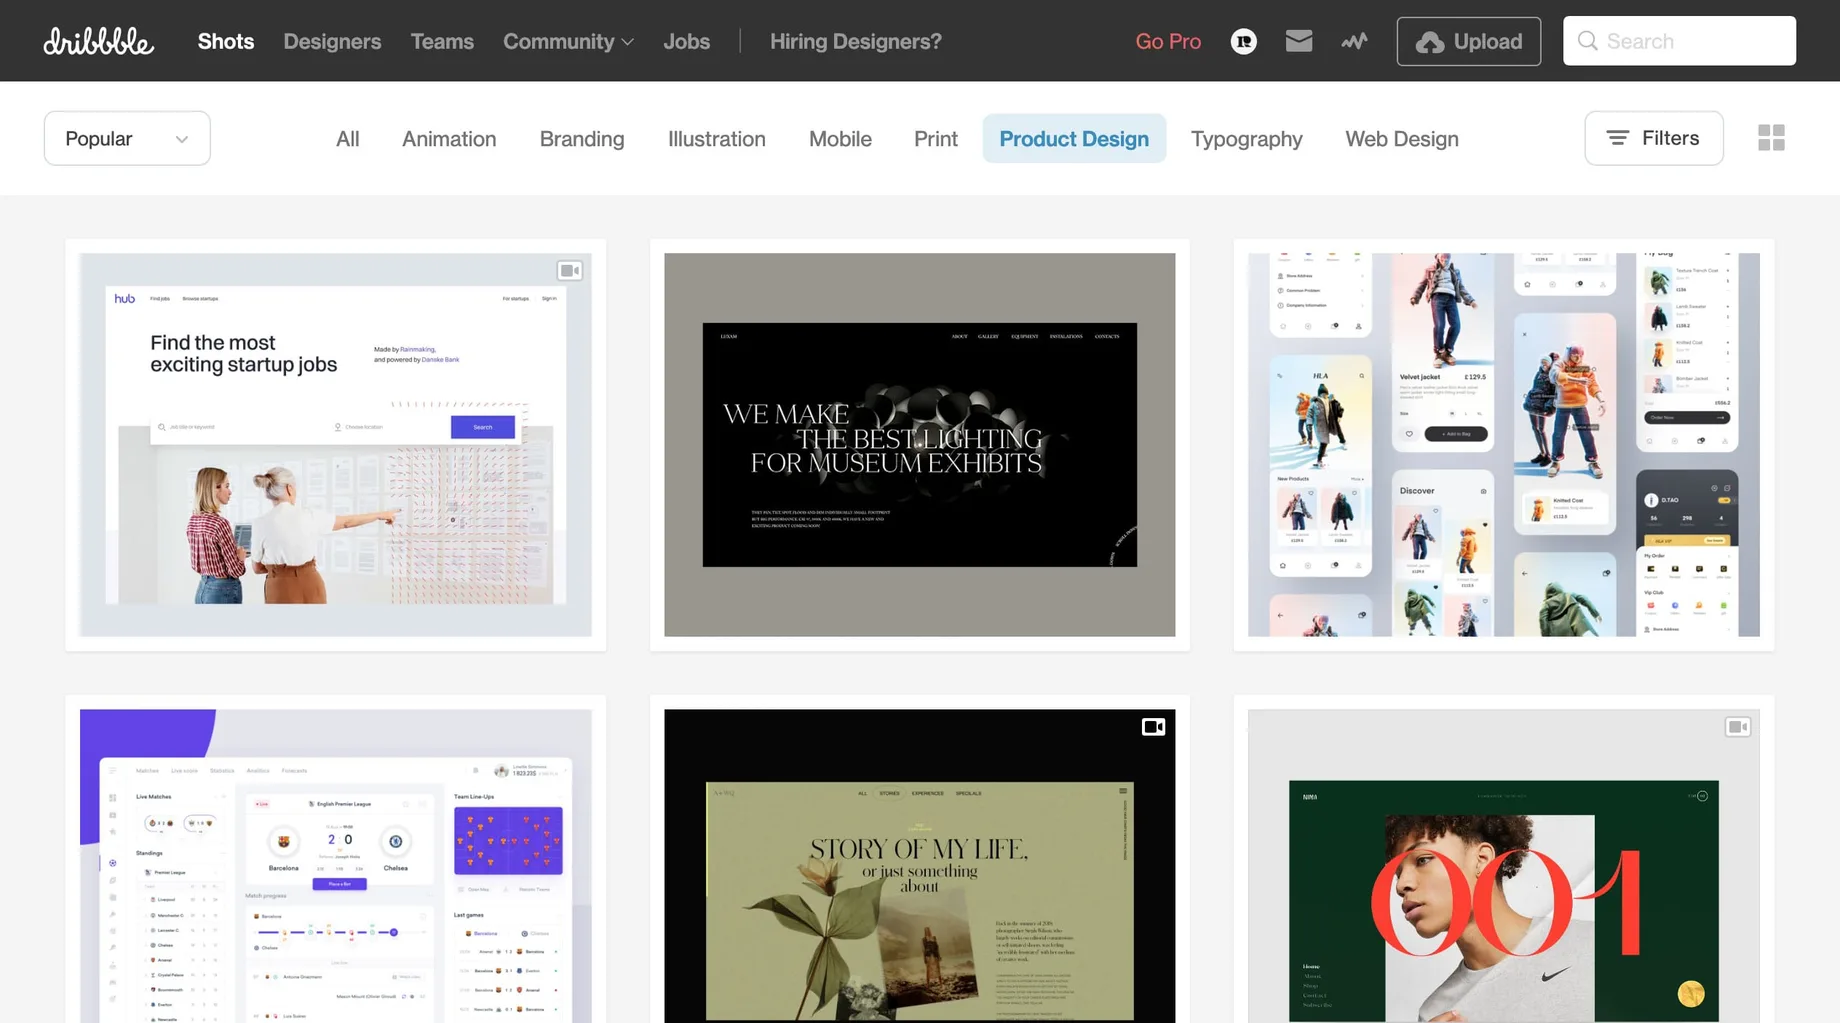Click the video icon on Story of My Life shot

pos(1153,727)
